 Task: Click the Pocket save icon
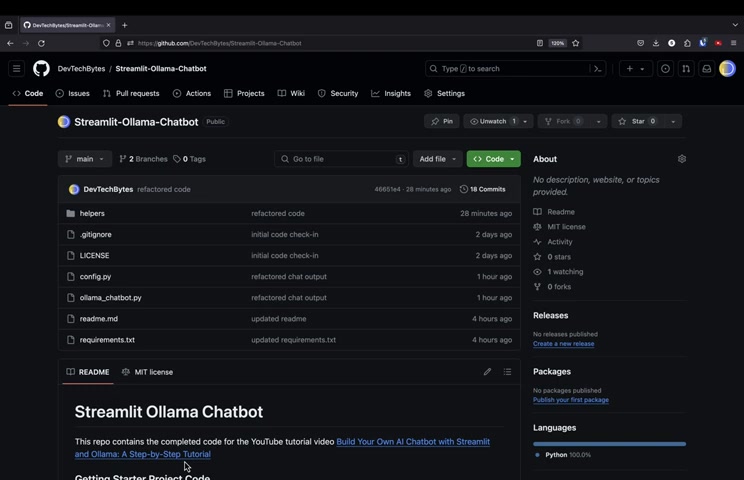pos(641,43)
